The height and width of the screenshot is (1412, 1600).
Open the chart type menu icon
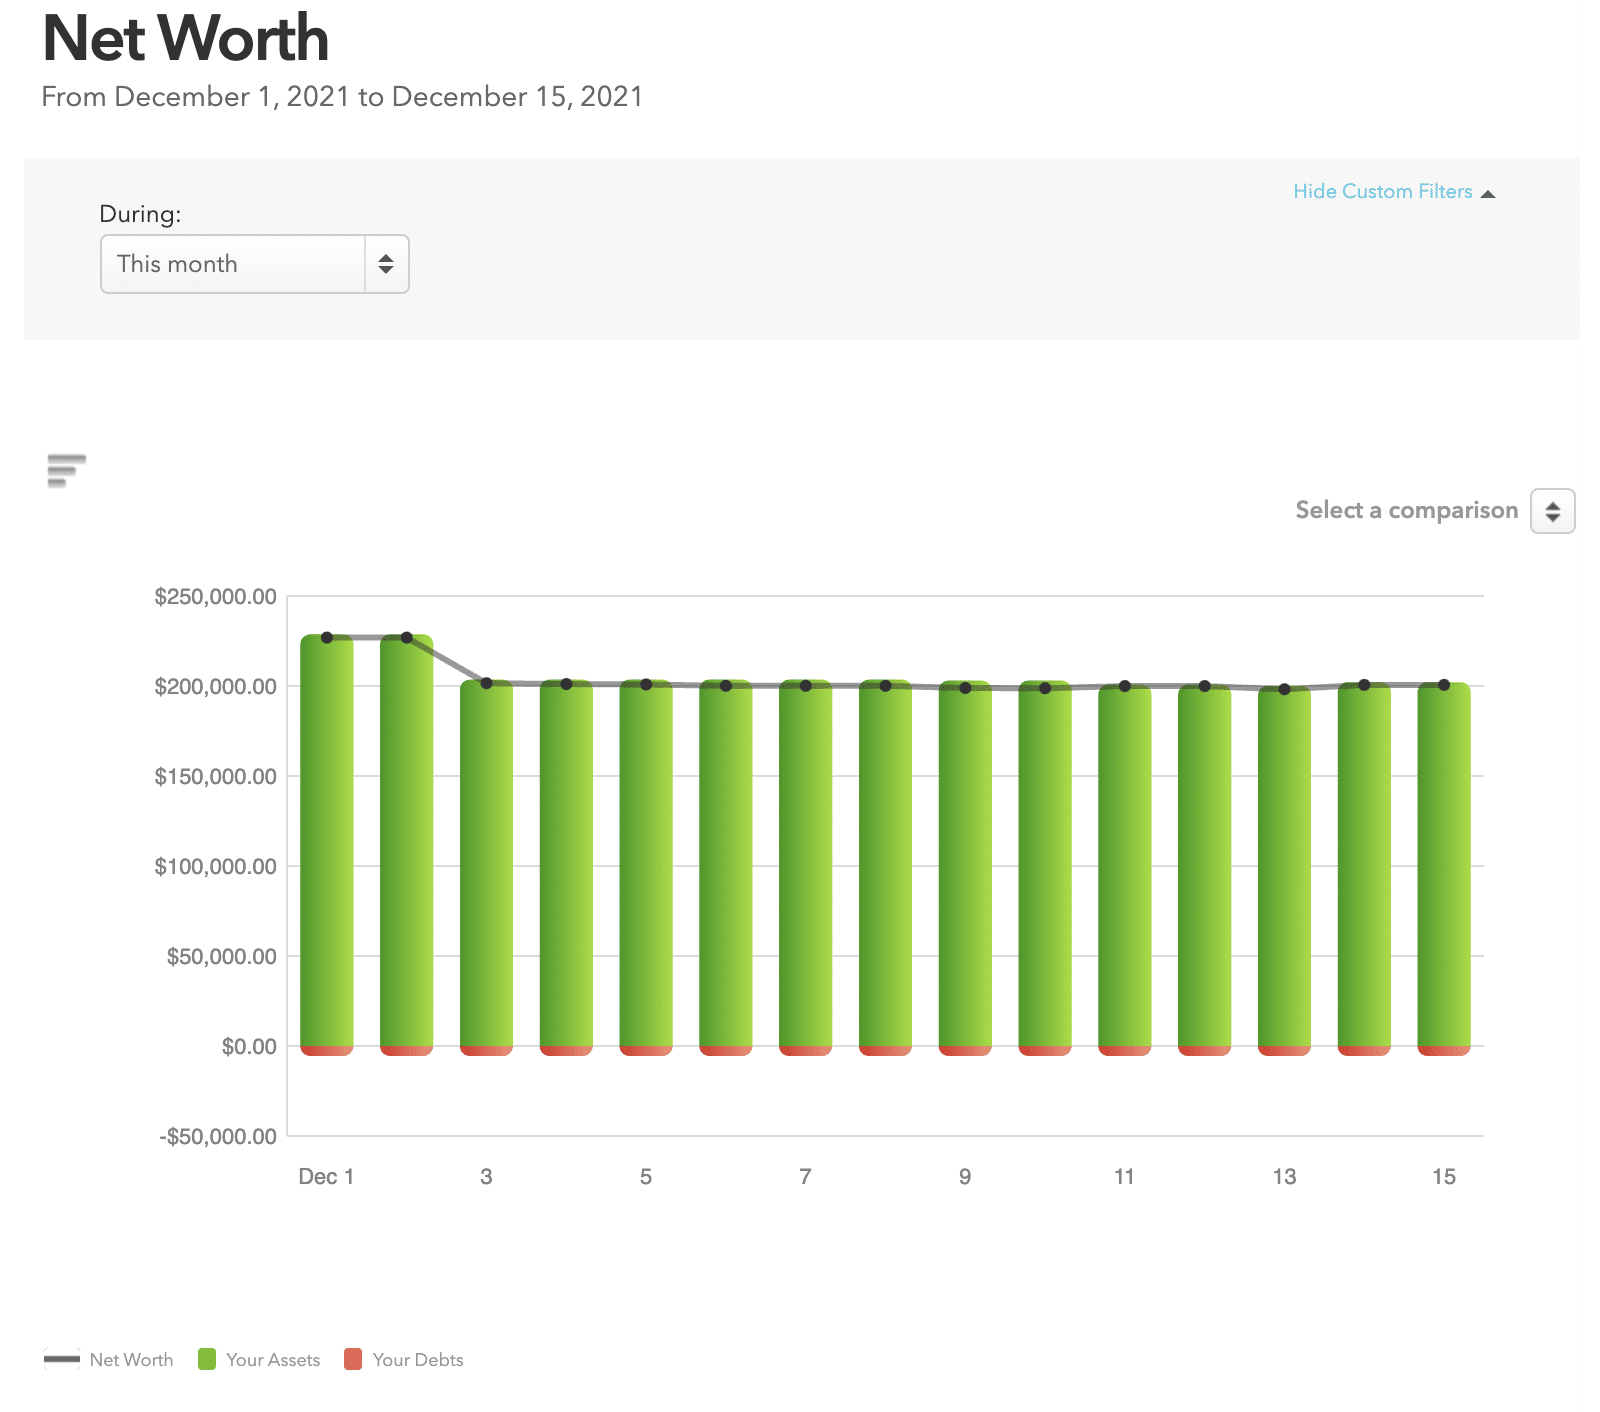[67, 470]
